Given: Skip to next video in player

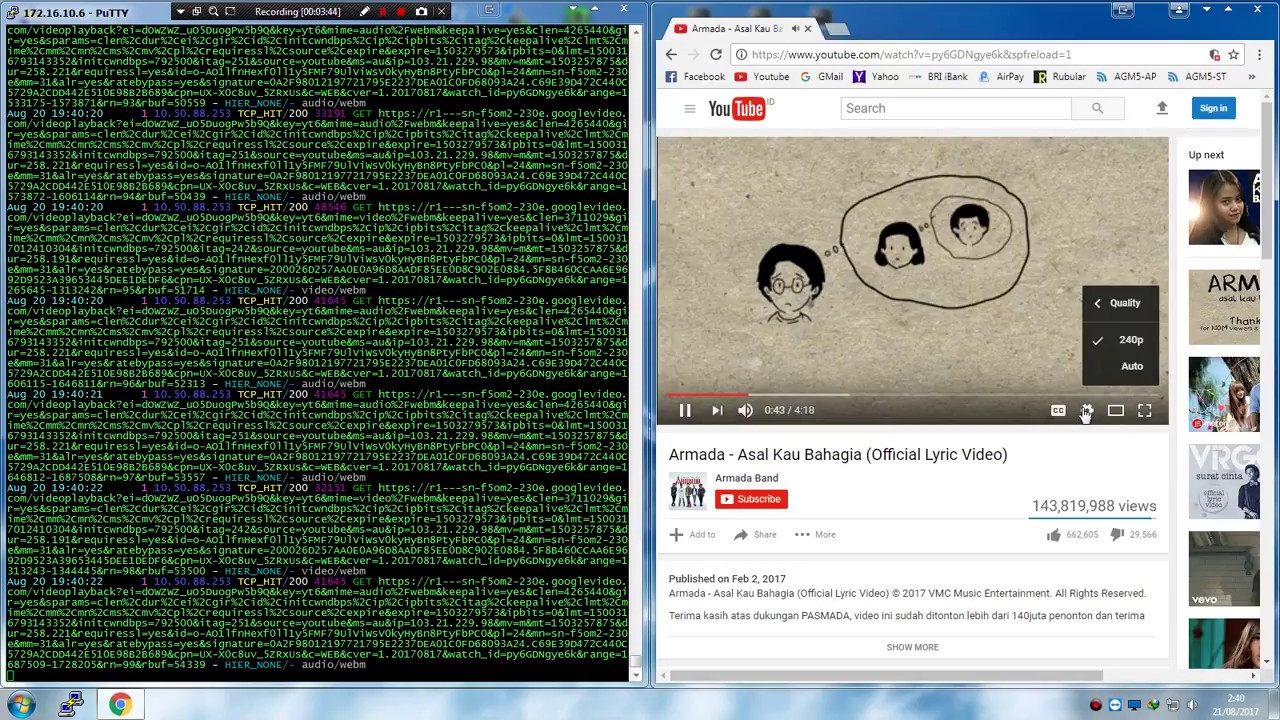Looking at the screenshot, I should coord(717,410).
